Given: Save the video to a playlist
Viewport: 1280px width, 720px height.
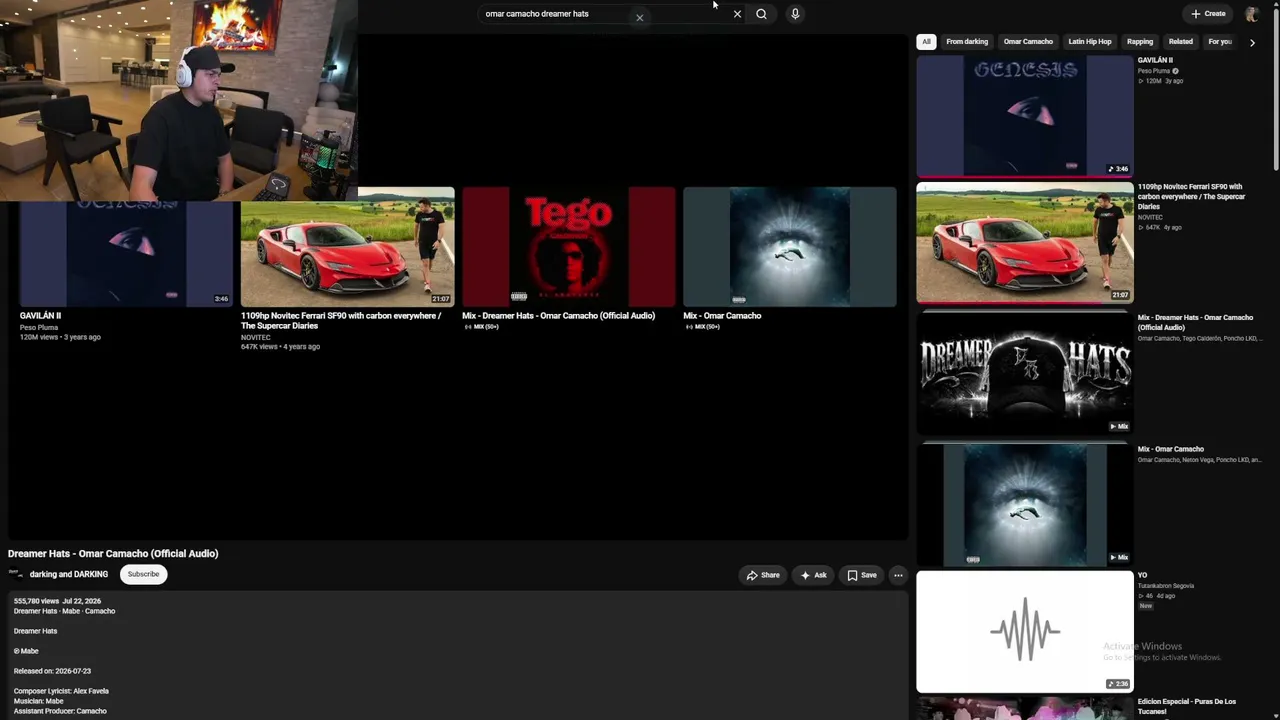Looking at the screenshot, I should point(862,575).
